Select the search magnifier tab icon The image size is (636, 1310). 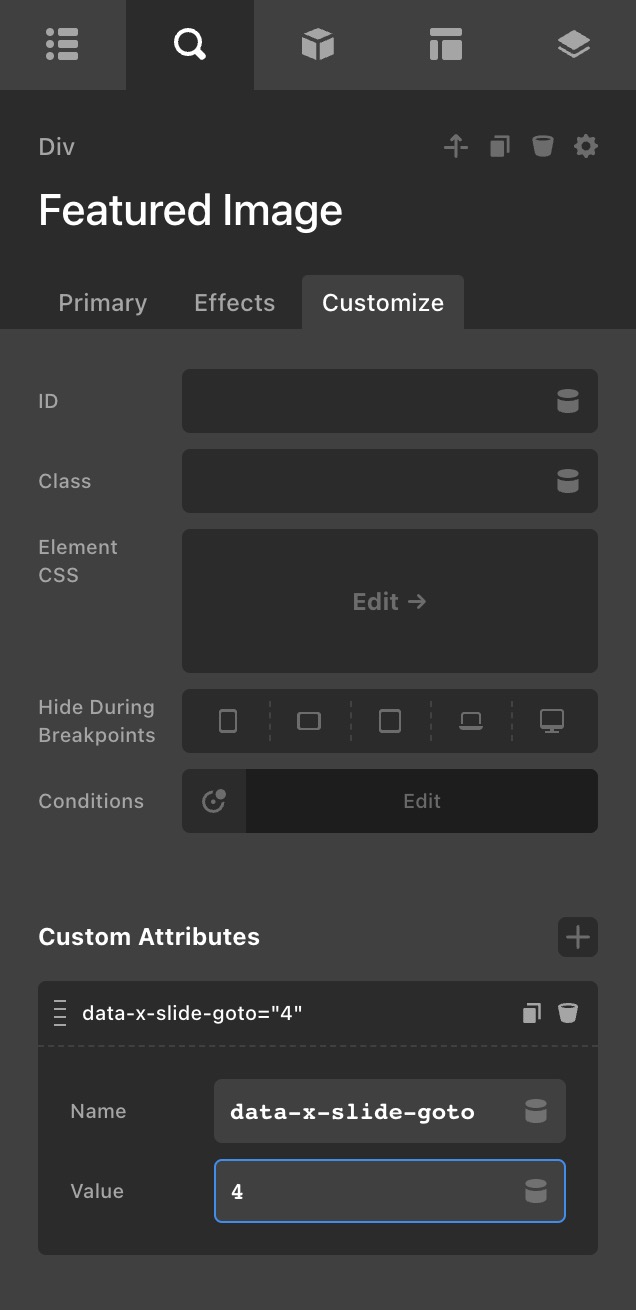tap(189, 44)
